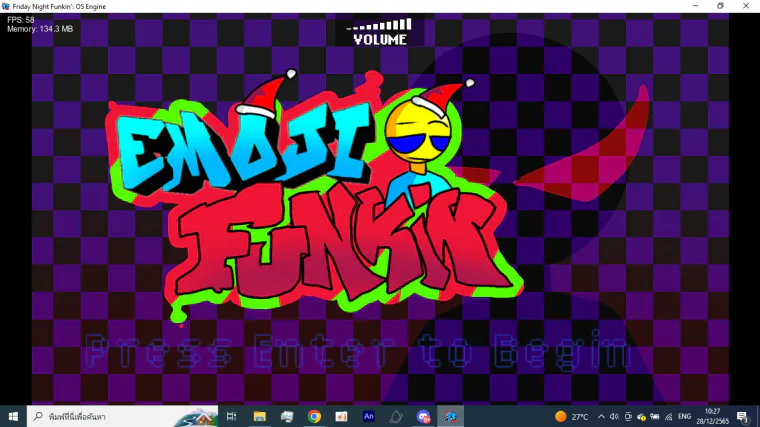Viewport: 760px width, 427px height.
Task: Open the notification center icon
Action: click(743, 416)
